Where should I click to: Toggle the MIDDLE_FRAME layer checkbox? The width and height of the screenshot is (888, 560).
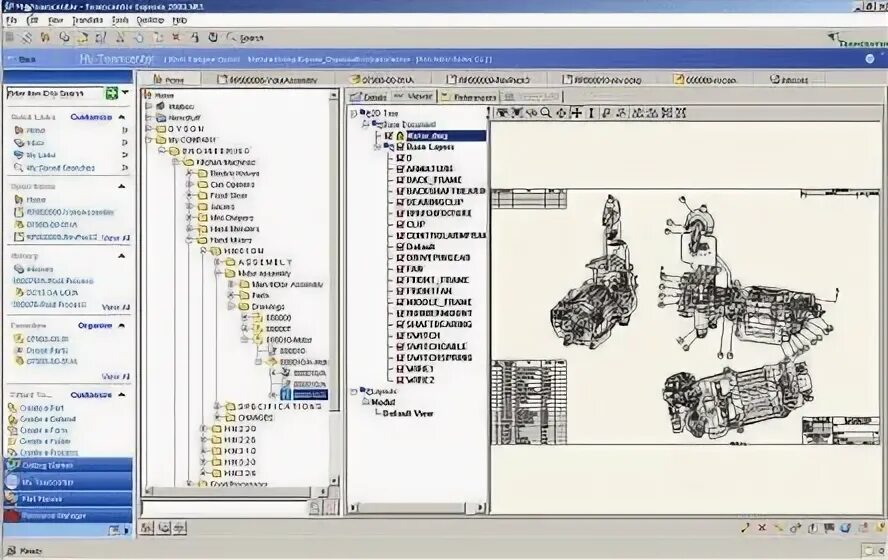[400, 302]
